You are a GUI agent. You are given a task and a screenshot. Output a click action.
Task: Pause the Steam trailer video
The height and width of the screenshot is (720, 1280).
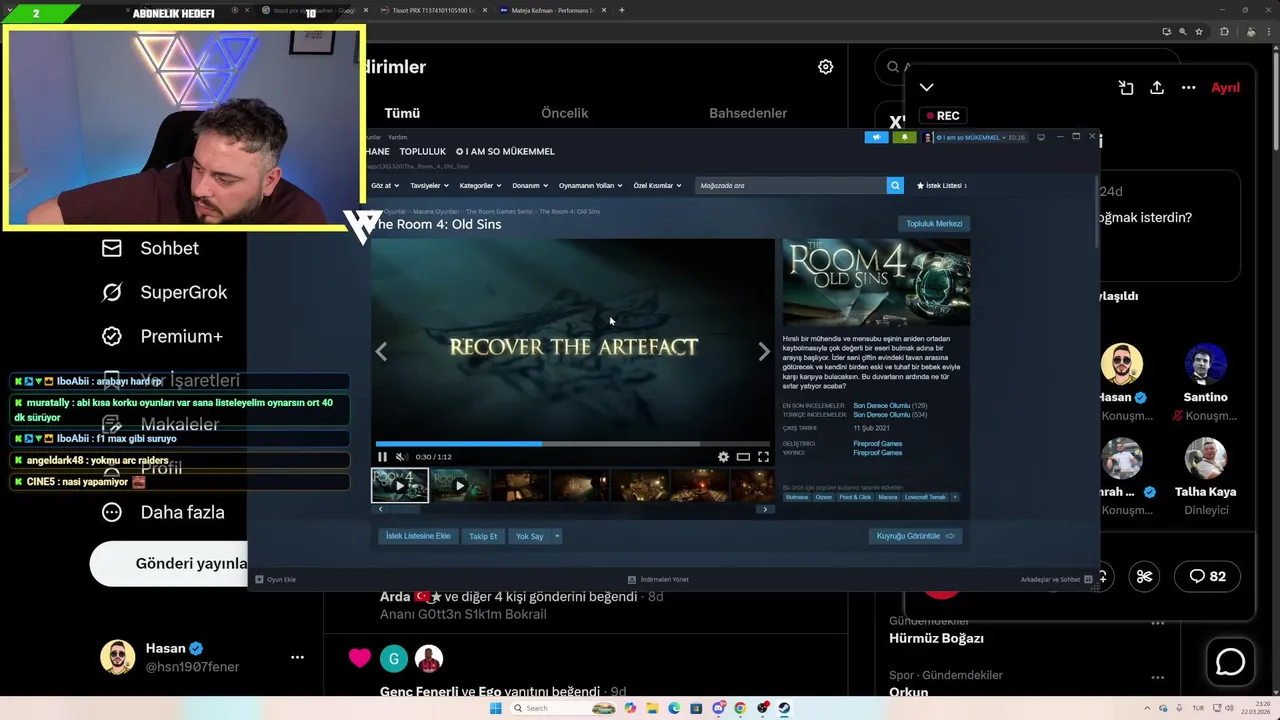tap(382, 457)
